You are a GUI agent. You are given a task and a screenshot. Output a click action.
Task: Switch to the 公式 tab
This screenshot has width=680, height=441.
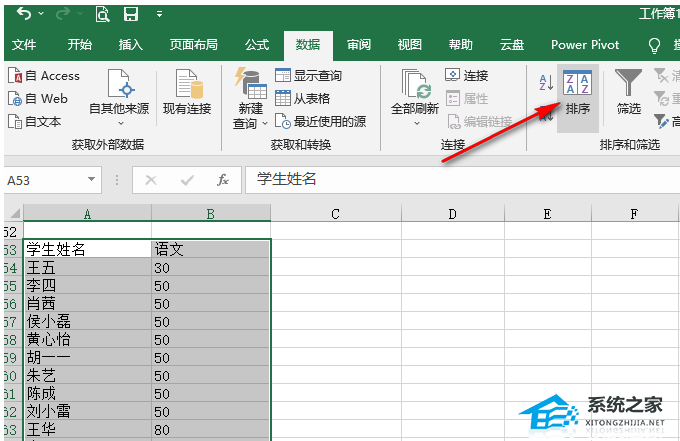257,45
